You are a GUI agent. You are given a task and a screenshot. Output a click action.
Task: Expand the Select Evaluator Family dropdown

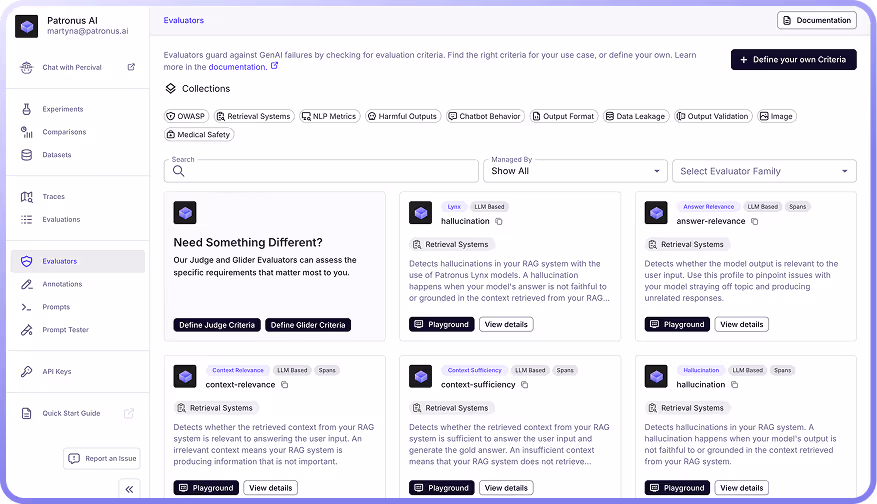[x=764, y=171]
